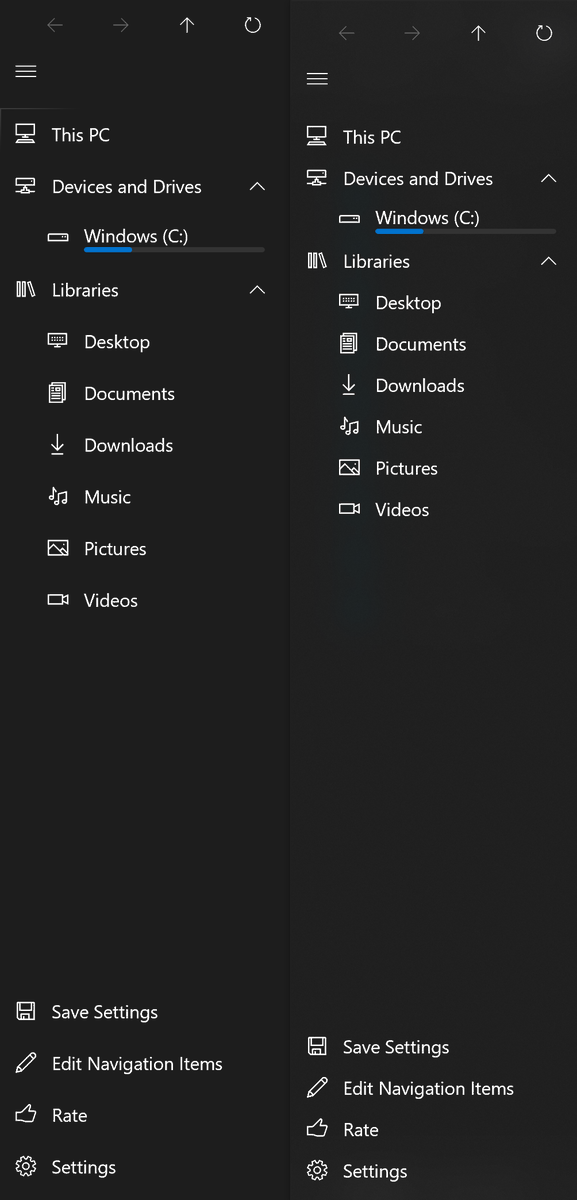The width and height of the screenshot is (577, 1200).
Task: Click Rate text in the left panel
Action: (69, 1115)
